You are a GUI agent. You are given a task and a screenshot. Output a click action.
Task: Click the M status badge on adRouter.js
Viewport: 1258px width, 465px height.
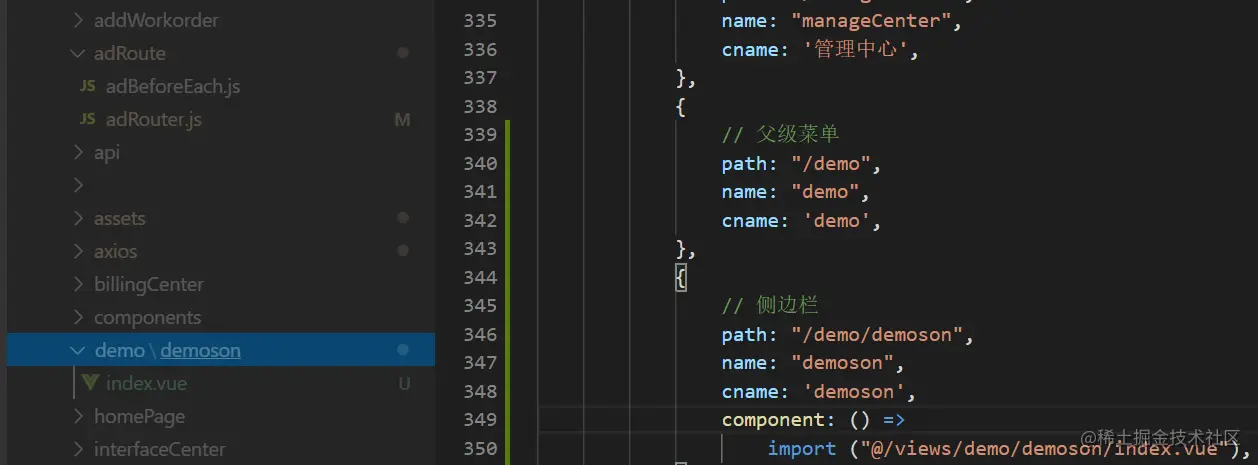[403, 119]
